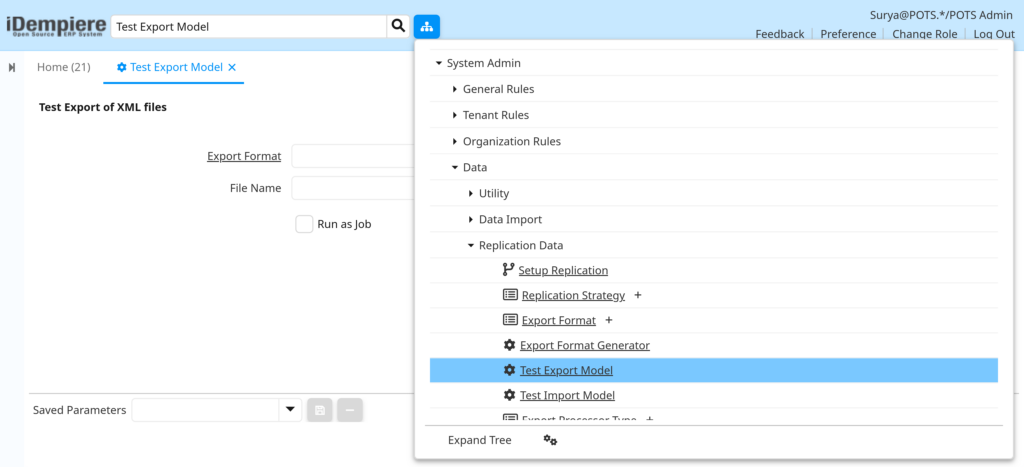Image resolution: width=1024 pixels, height=467 pixels.
Task: Click the Export Format input field
Action: click(353, 156)
